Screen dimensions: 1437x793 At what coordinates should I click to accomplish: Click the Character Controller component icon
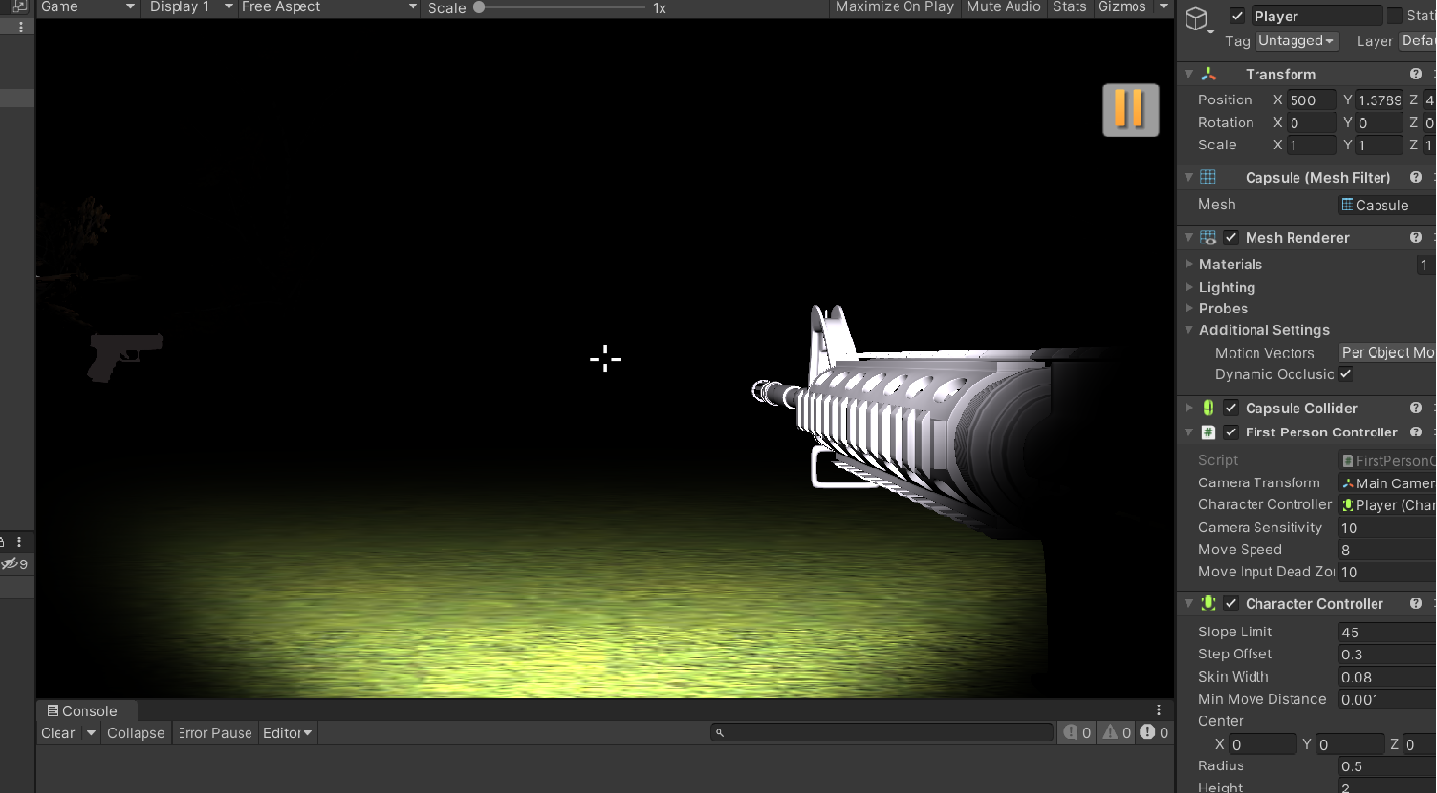(1208, 603)
